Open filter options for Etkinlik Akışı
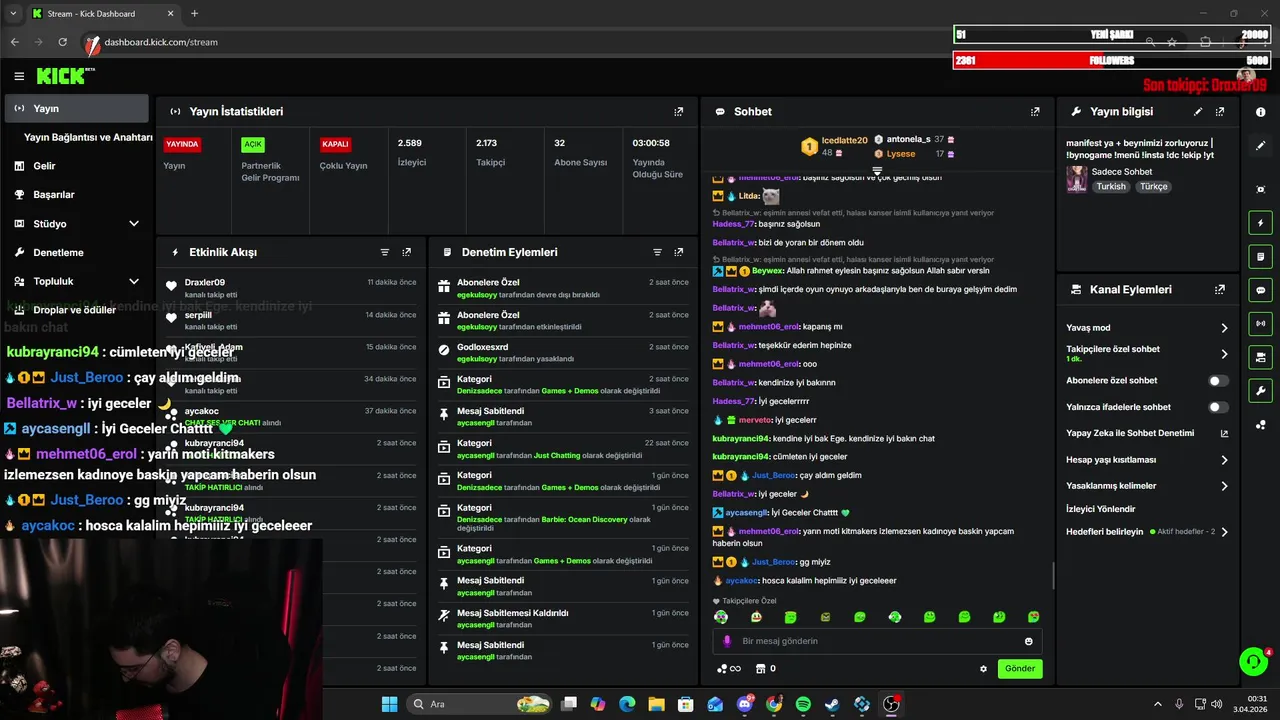The width and height of the screenshot is (1280, 720). [385, 253]
